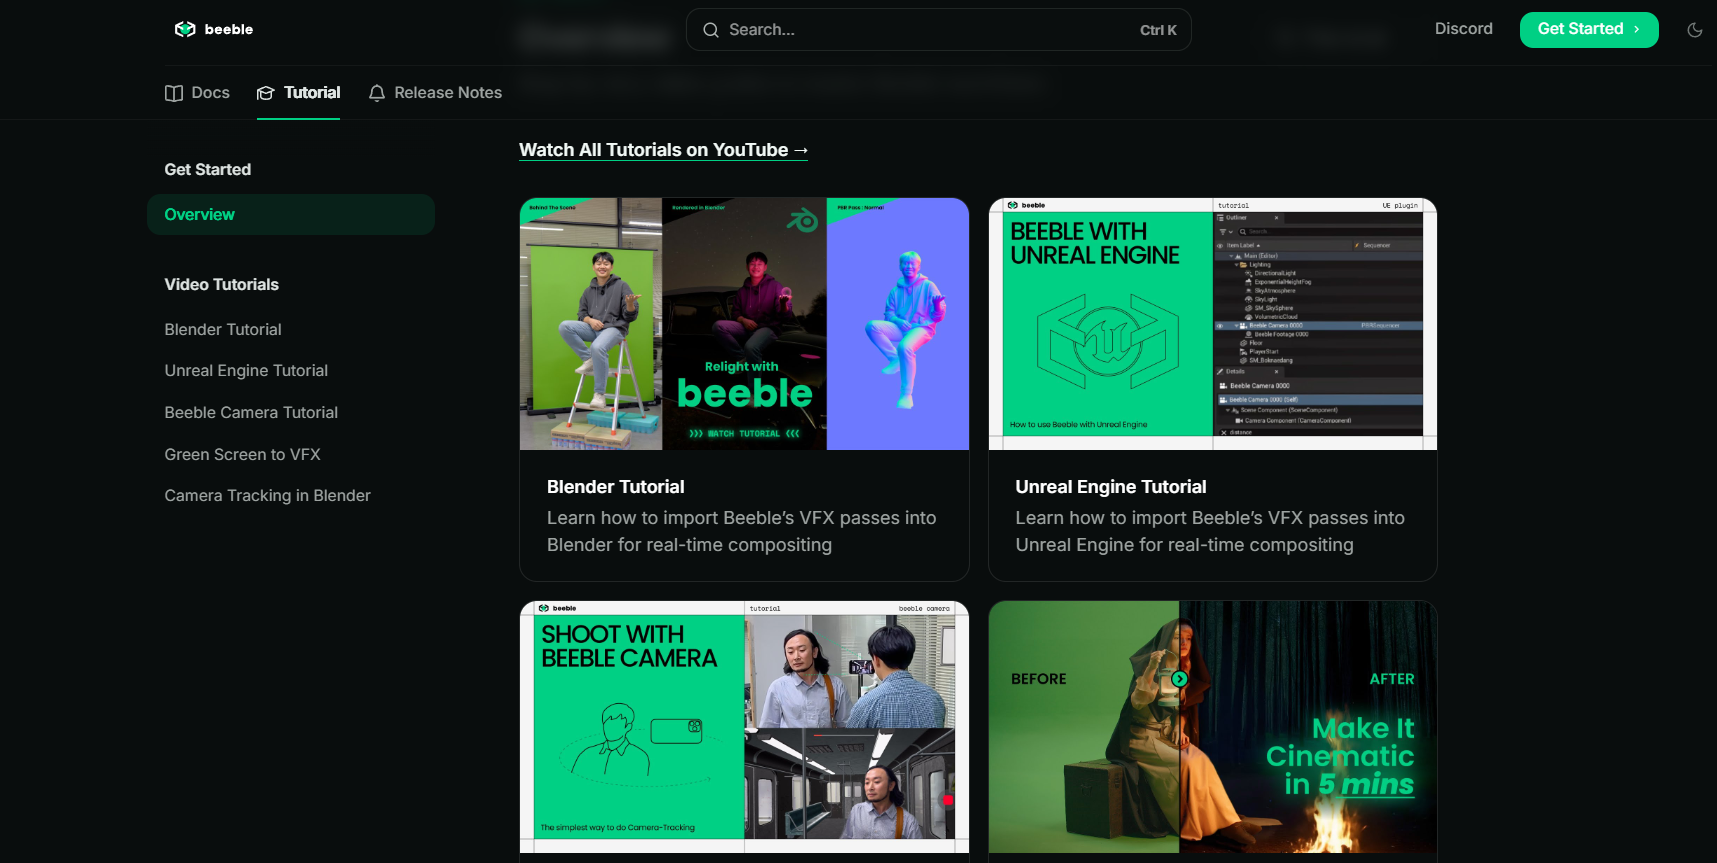The image size is (1717, 863).
Task: Click the search magnifier icon
Action: click(711, 30)
